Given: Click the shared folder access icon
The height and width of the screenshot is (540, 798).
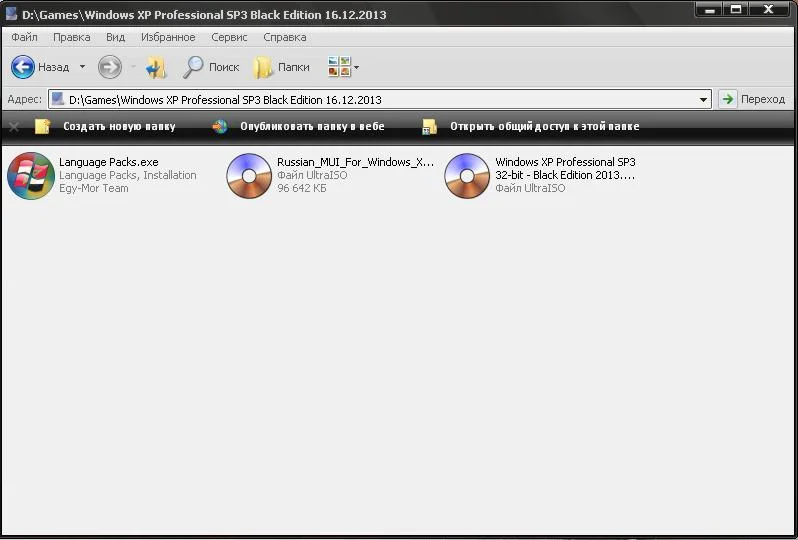Looking at the screenshot, I should [x=430, y=127].
